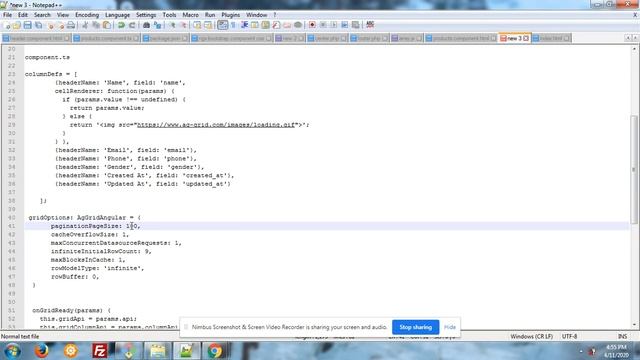
Task: Toggle the indent guide icon
Action: pos(244,25)
